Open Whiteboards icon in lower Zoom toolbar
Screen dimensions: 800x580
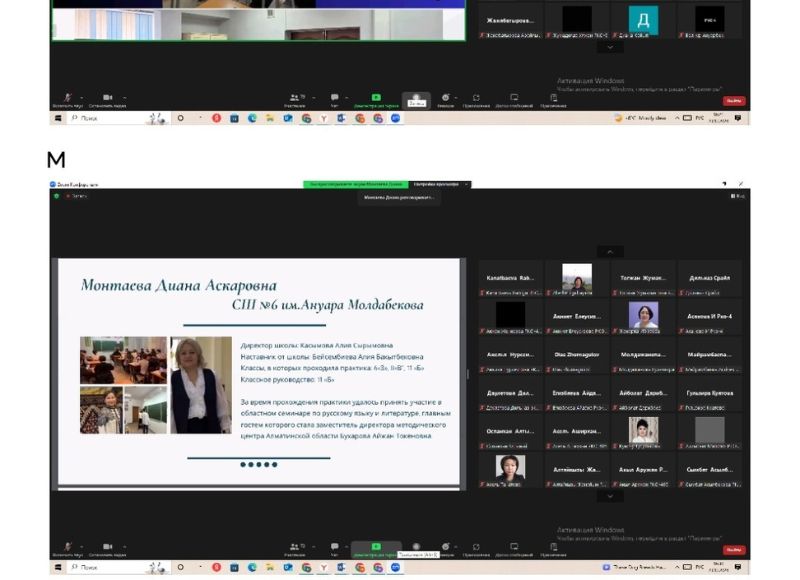click(x=514, y=548)
